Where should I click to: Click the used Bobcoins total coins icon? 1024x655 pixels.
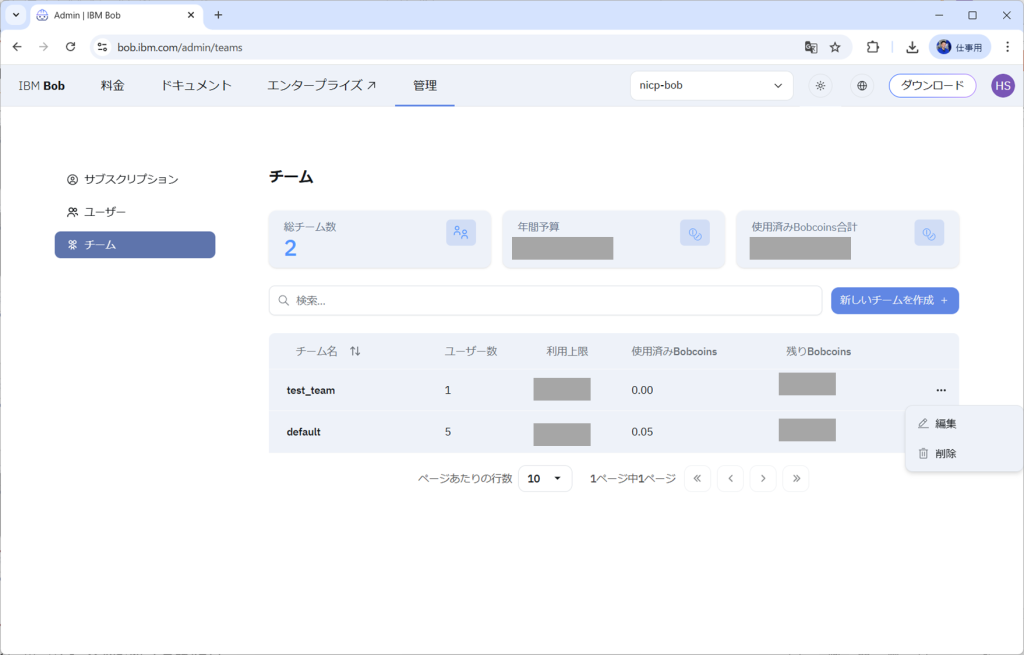(x=929, y=232)
